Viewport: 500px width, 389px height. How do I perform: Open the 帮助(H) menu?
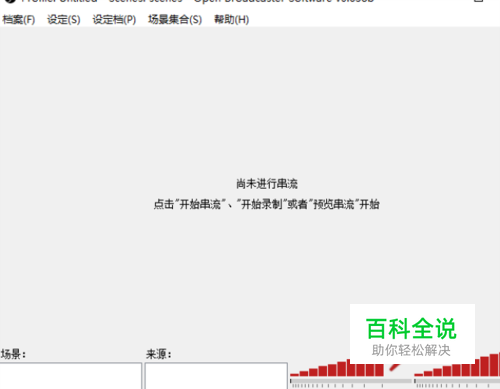[x=231, y=20]
